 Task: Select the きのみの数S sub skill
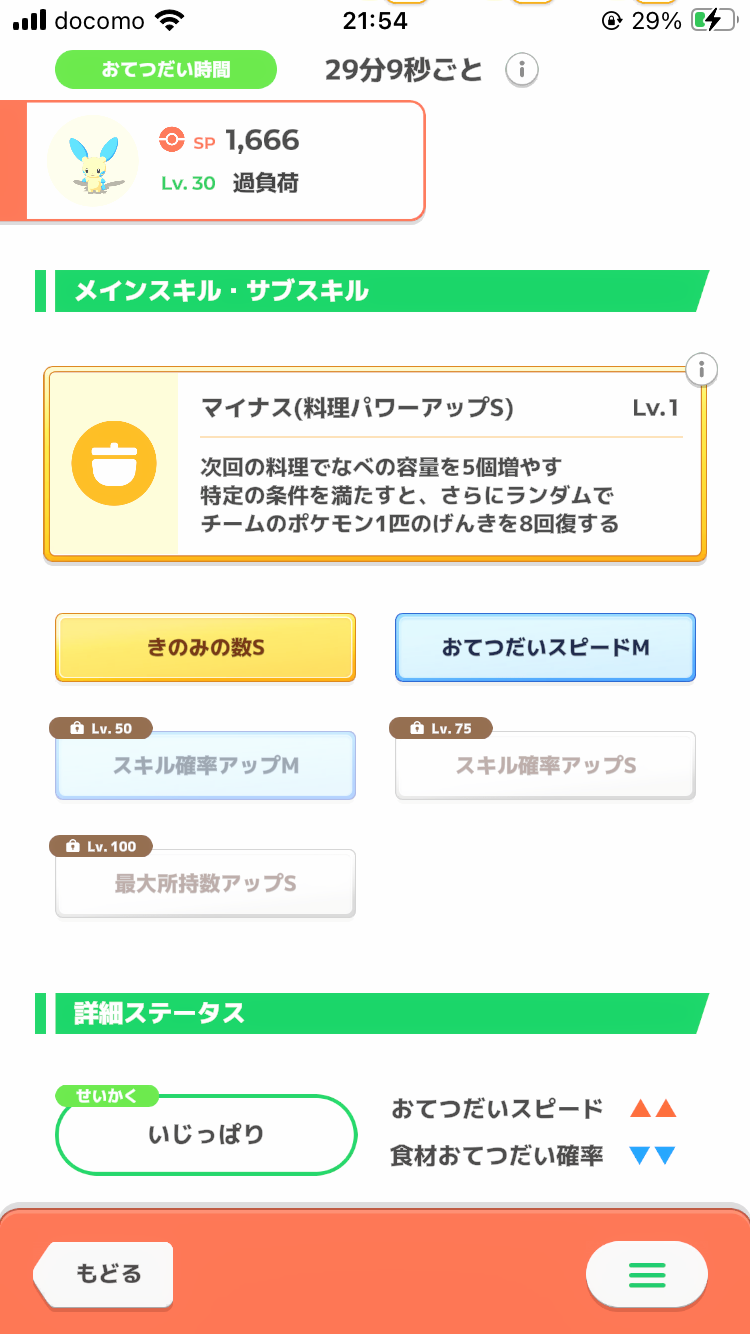(205, 648)
